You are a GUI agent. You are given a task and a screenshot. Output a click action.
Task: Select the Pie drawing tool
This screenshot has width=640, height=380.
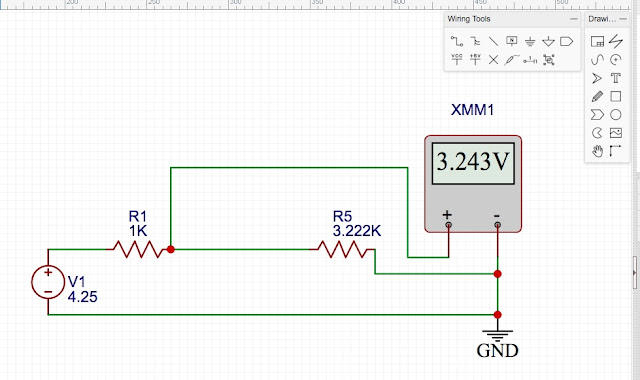pos(597,133)
